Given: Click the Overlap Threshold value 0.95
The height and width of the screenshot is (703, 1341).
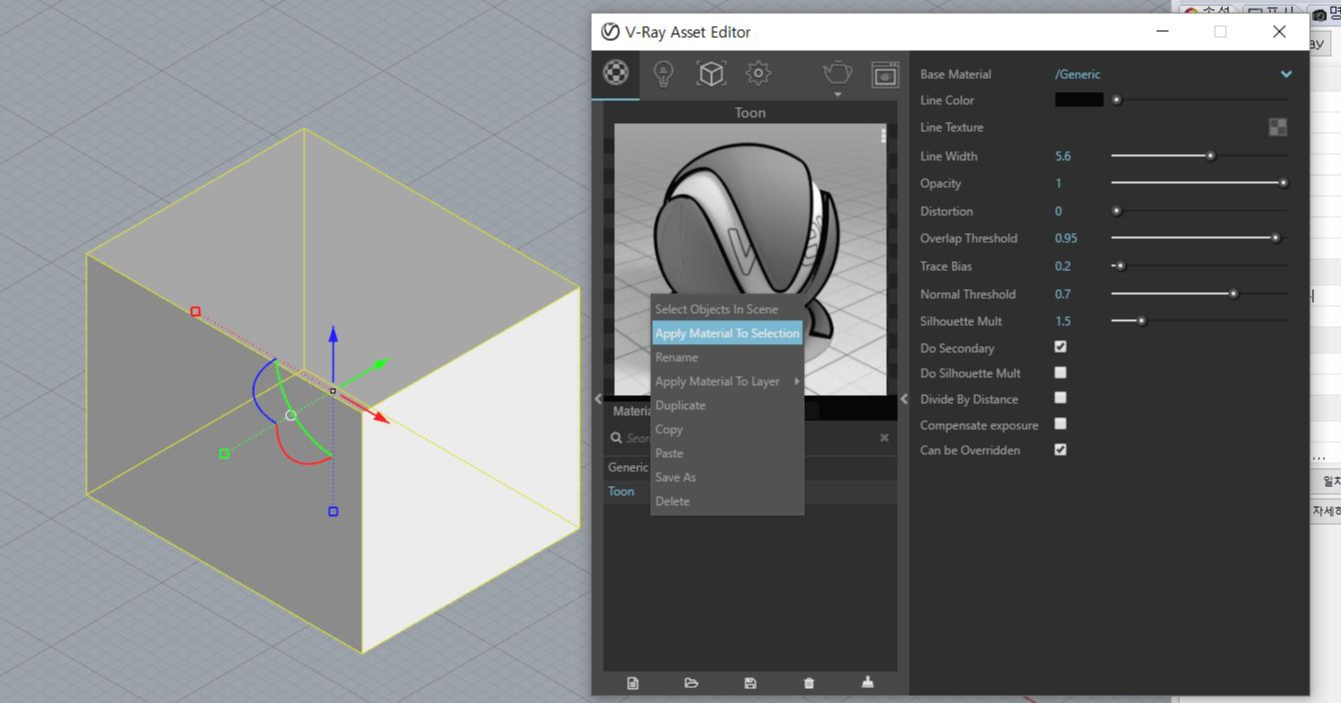Looking at the screenshot, I should click(1066, 238).
